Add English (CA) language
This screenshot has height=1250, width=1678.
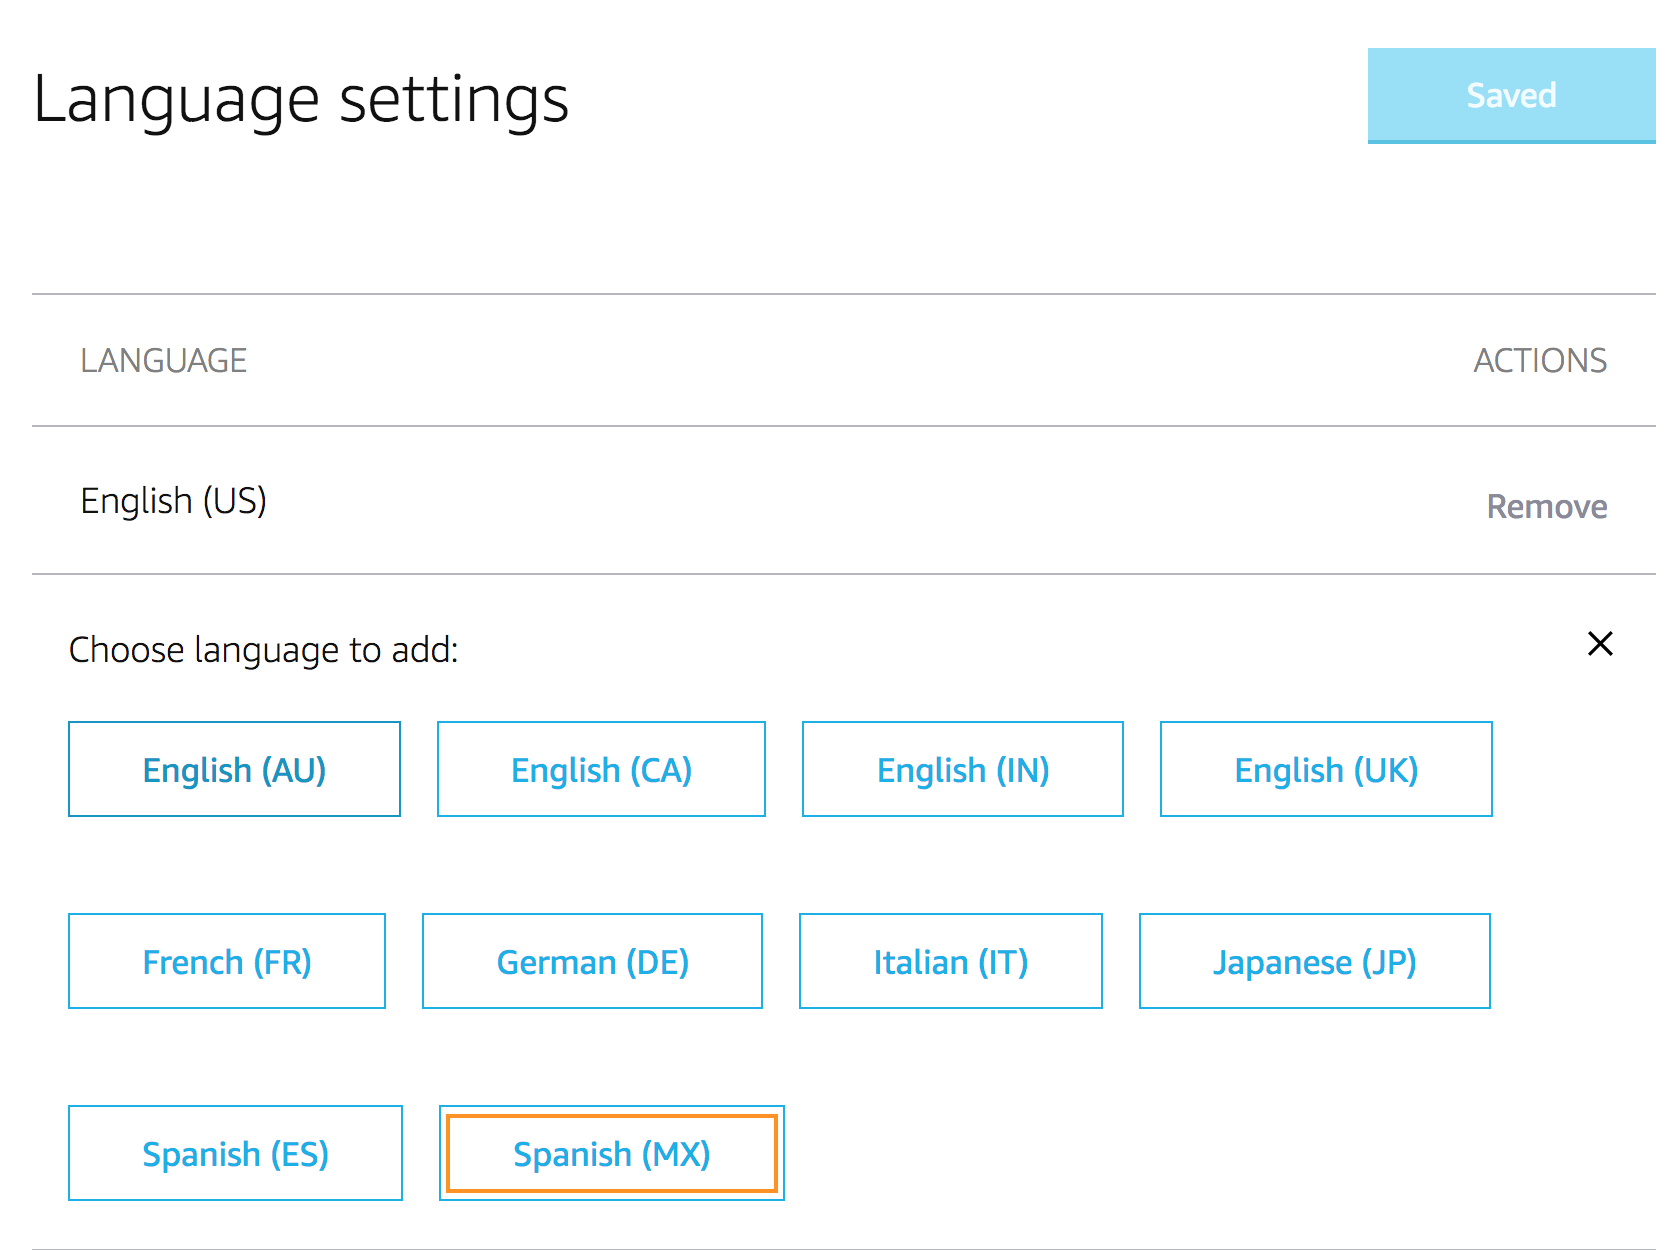click(600, 769)
